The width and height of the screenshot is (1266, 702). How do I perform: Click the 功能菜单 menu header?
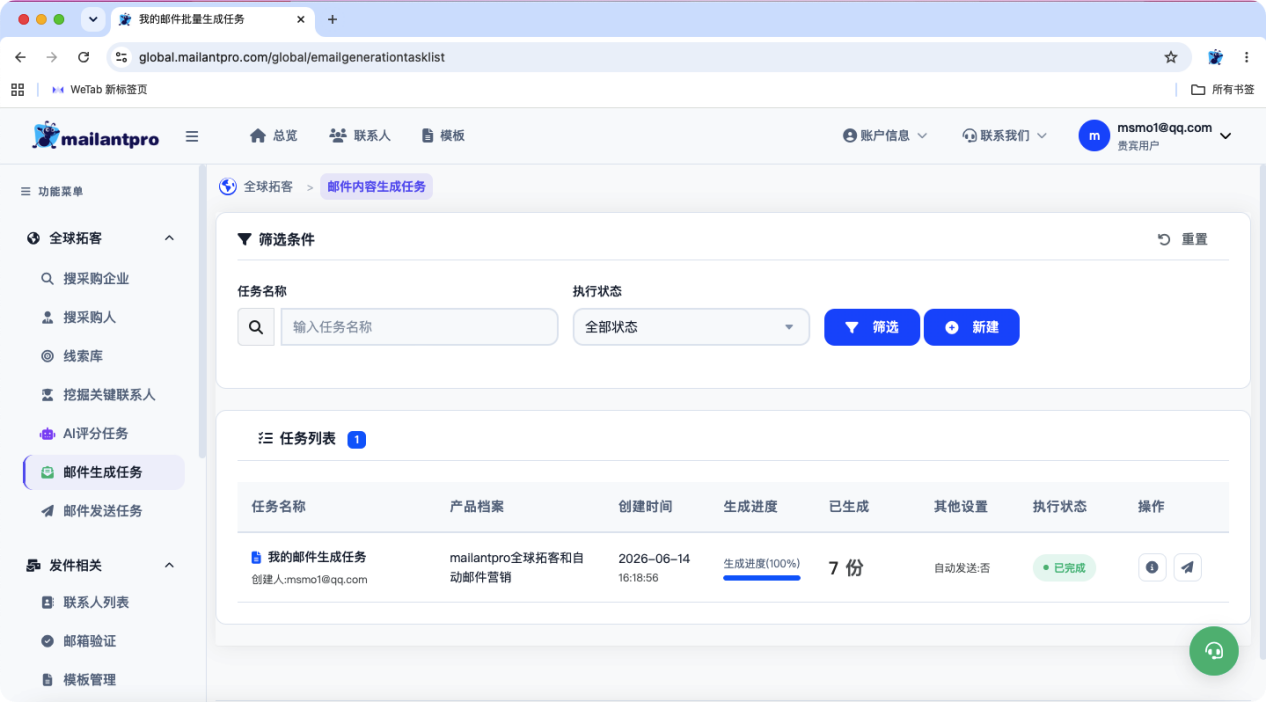(52, 191)
